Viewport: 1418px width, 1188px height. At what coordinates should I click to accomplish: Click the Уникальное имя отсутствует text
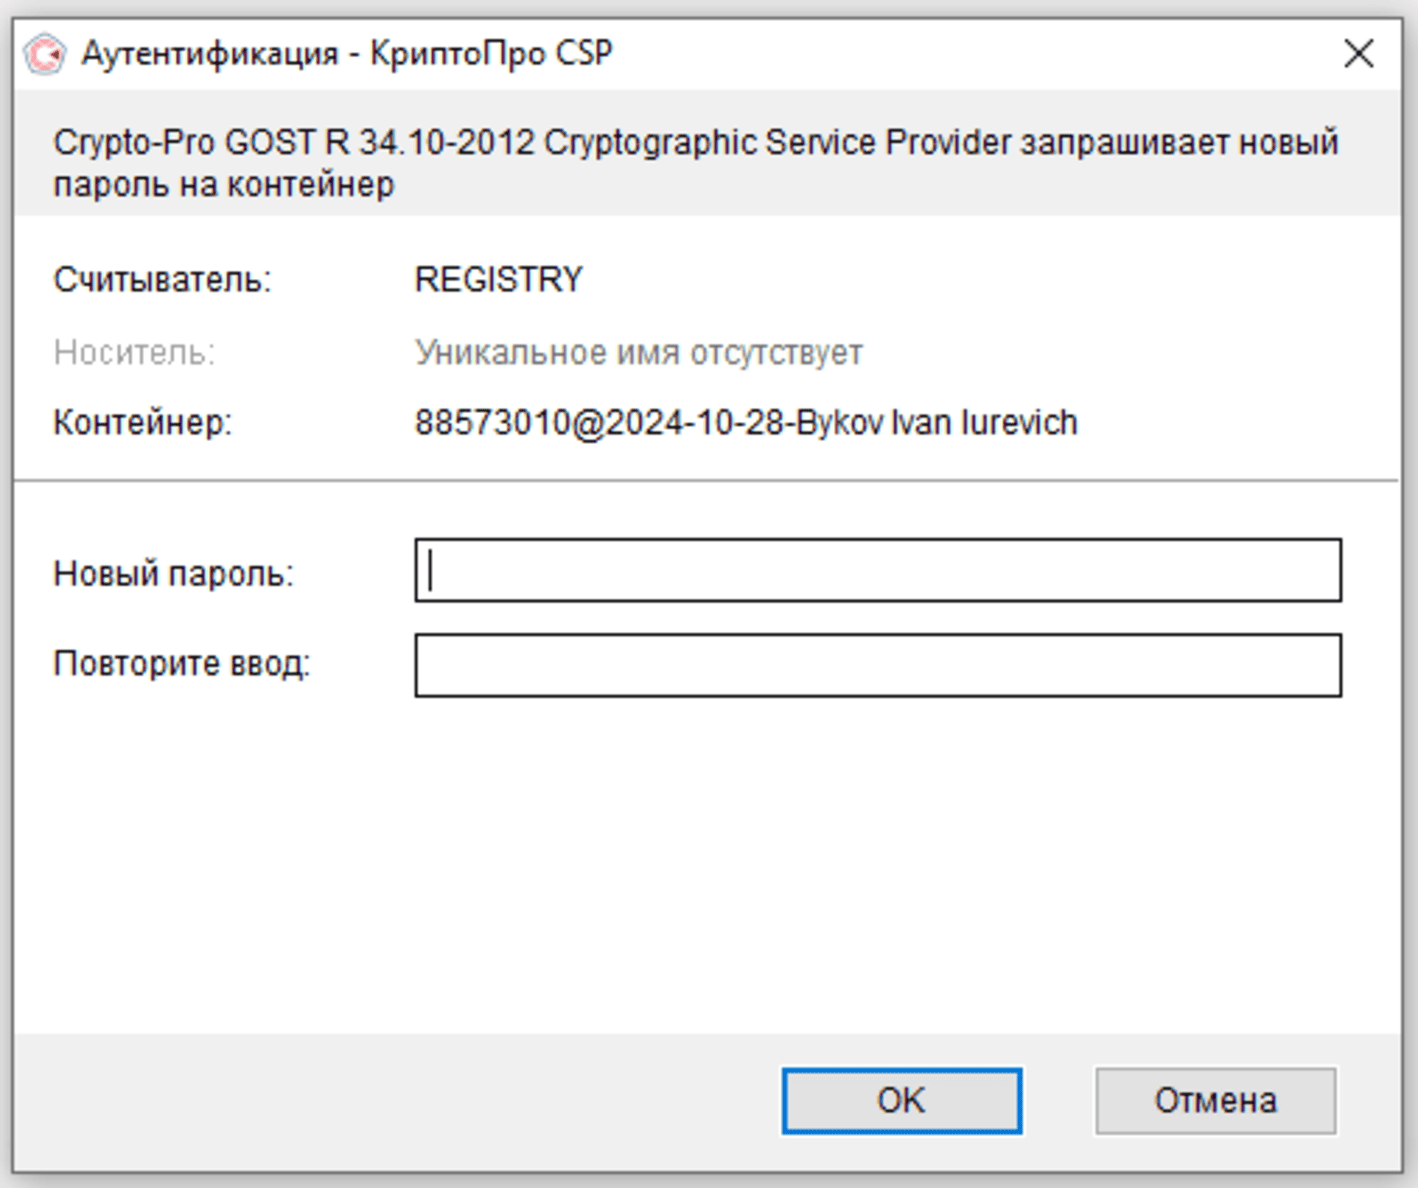pos(639,353)
